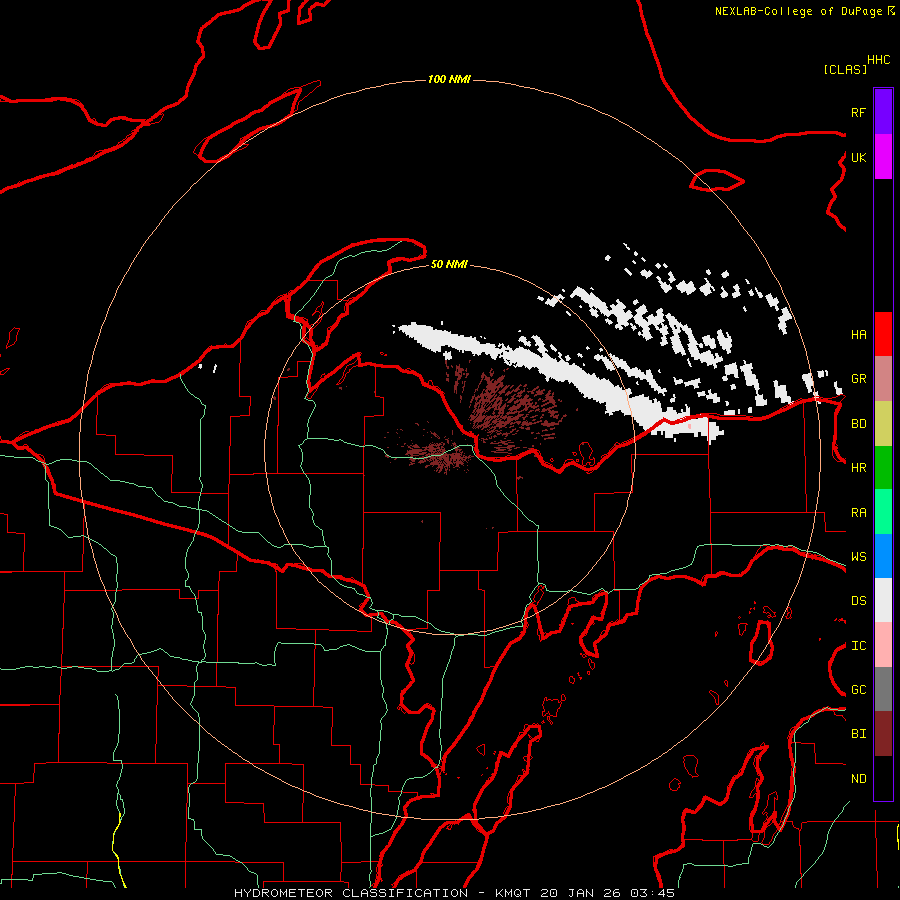The height and width of the screenshot is (900, 900).
Task: Select the DS white legend swatch
Action: click(x=883, y=600)
